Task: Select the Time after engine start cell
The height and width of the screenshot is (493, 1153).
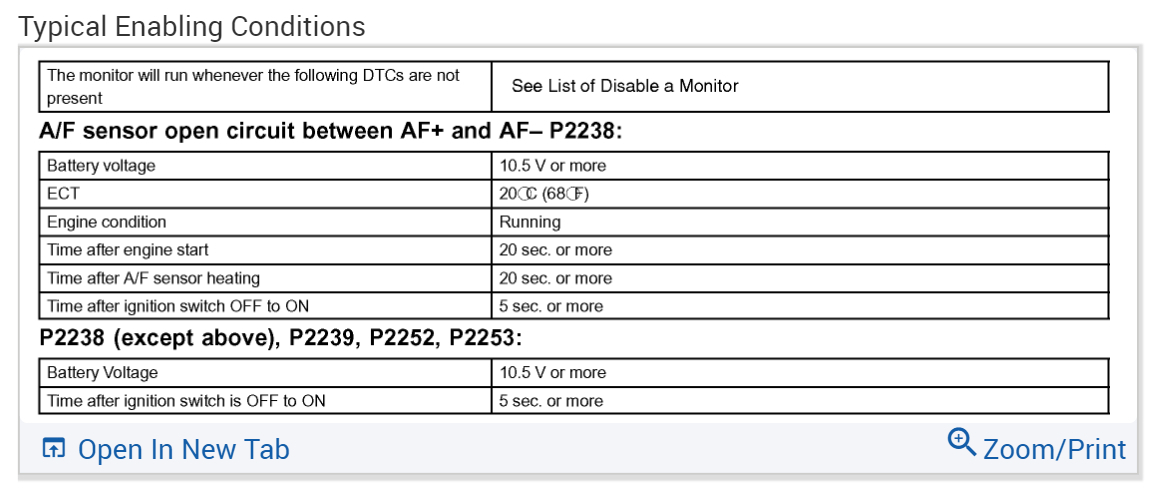Action: [128, 250]
